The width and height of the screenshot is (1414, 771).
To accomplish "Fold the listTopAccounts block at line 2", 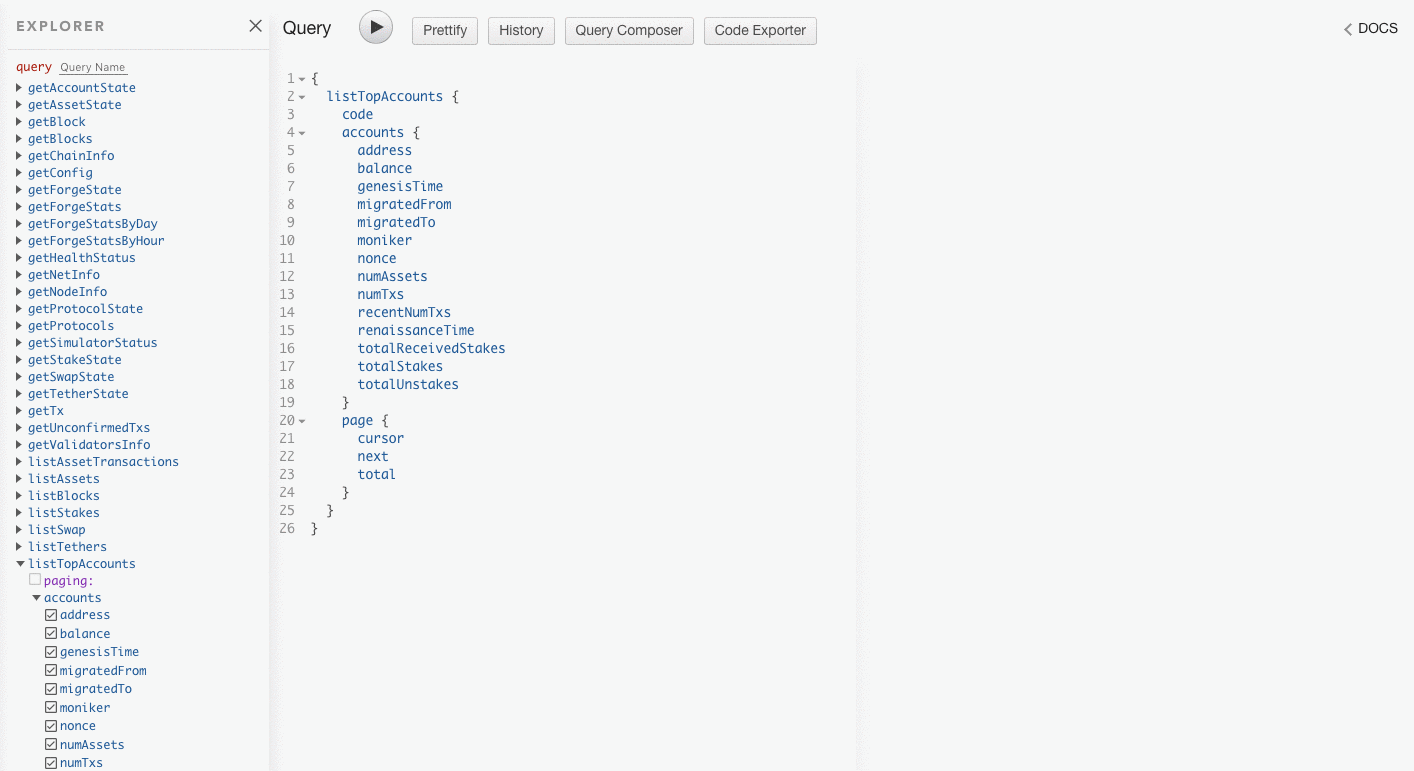I will (x=302, y=97).
